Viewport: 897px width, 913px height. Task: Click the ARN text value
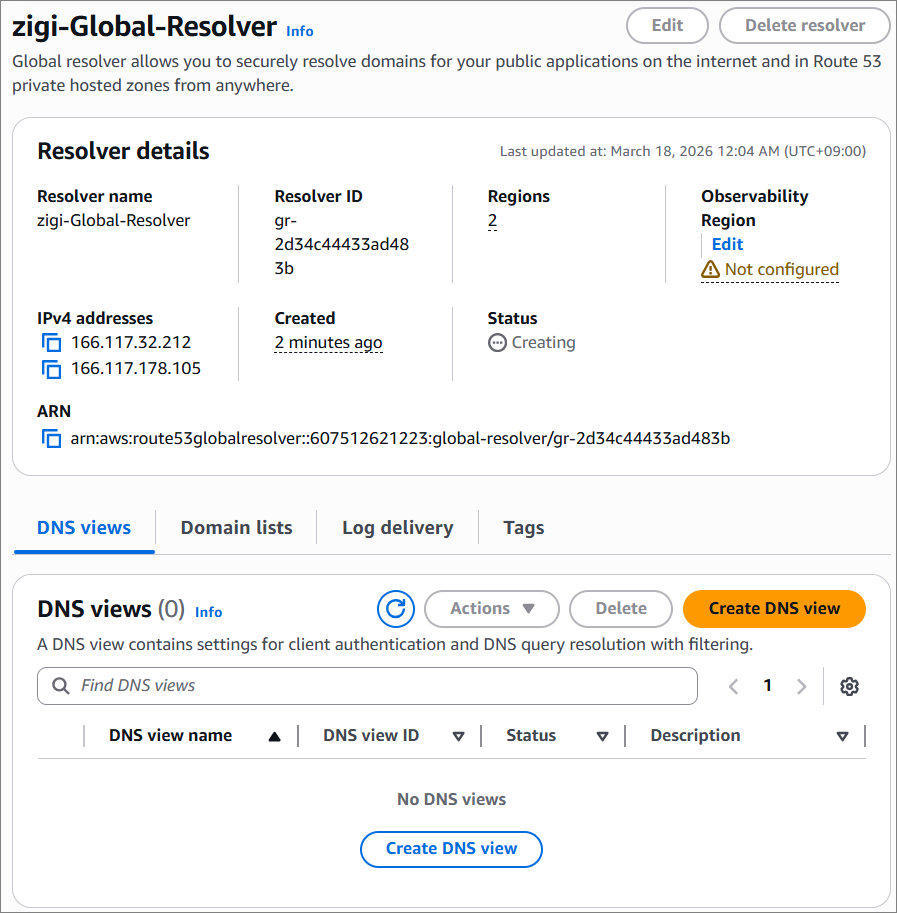click(400, 438)
